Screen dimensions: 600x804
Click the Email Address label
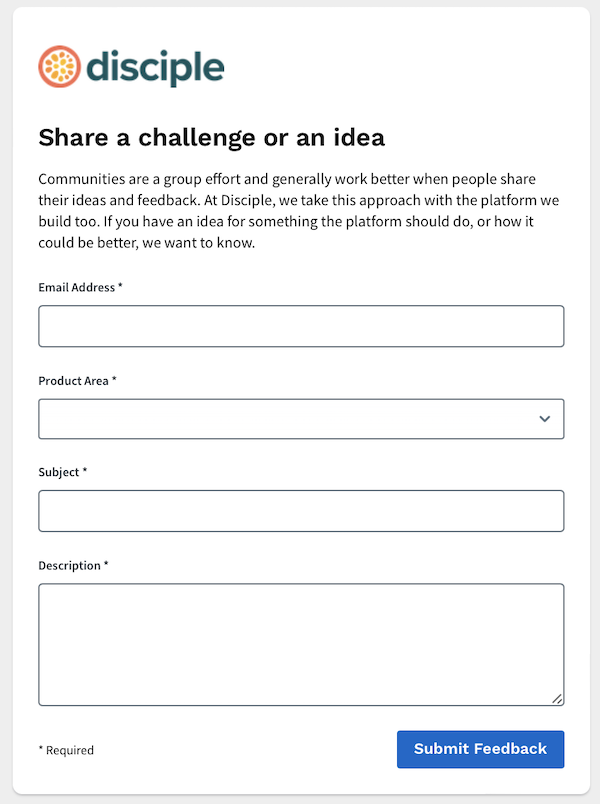click(x=76, y=287)
